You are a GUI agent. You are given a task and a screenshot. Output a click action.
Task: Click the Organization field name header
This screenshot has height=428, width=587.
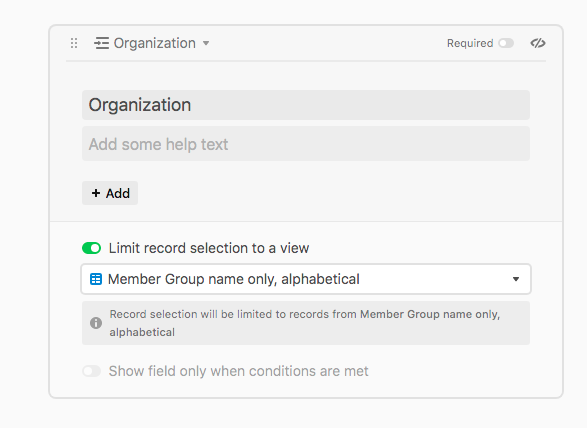pos(154,43)
